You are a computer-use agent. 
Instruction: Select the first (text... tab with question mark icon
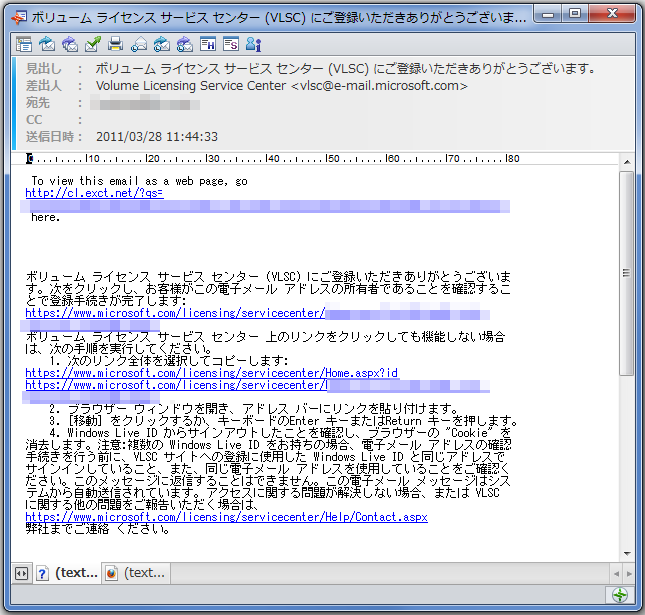pyautogui.click(x=67, y=573)
